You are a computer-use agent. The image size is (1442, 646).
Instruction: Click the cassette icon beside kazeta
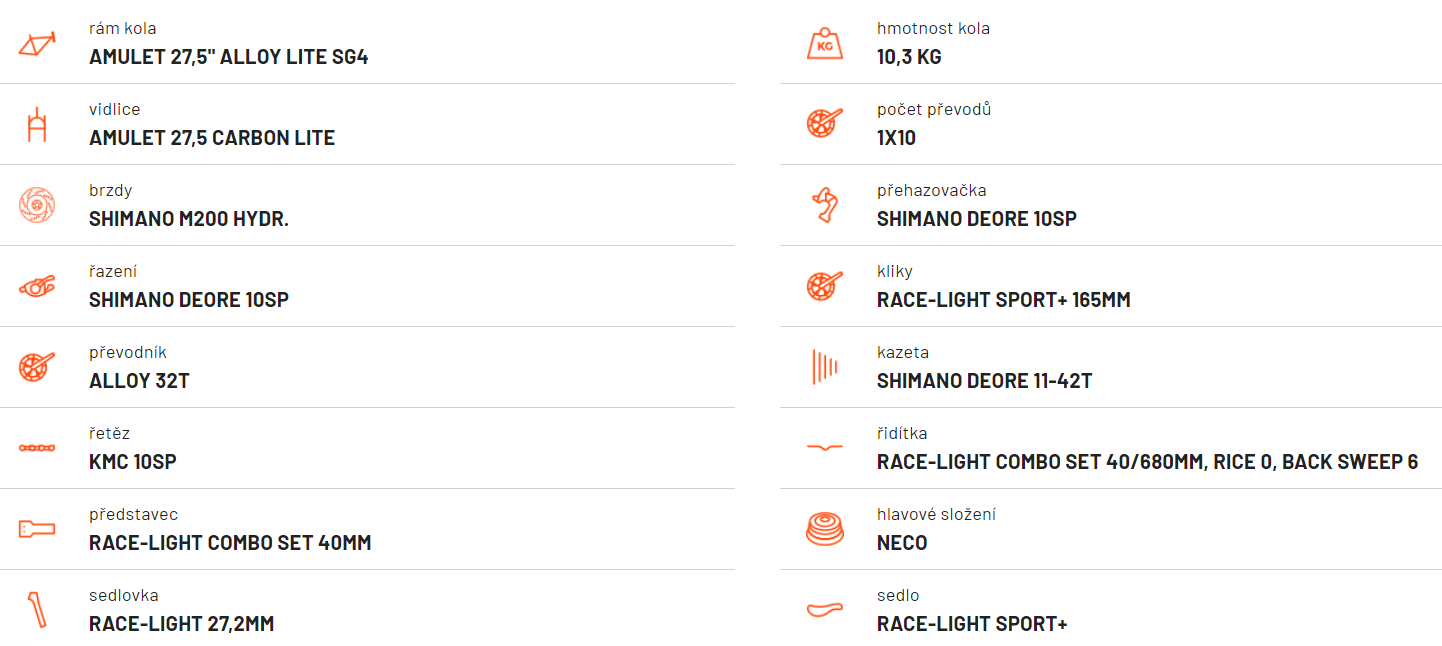(825, 367)
